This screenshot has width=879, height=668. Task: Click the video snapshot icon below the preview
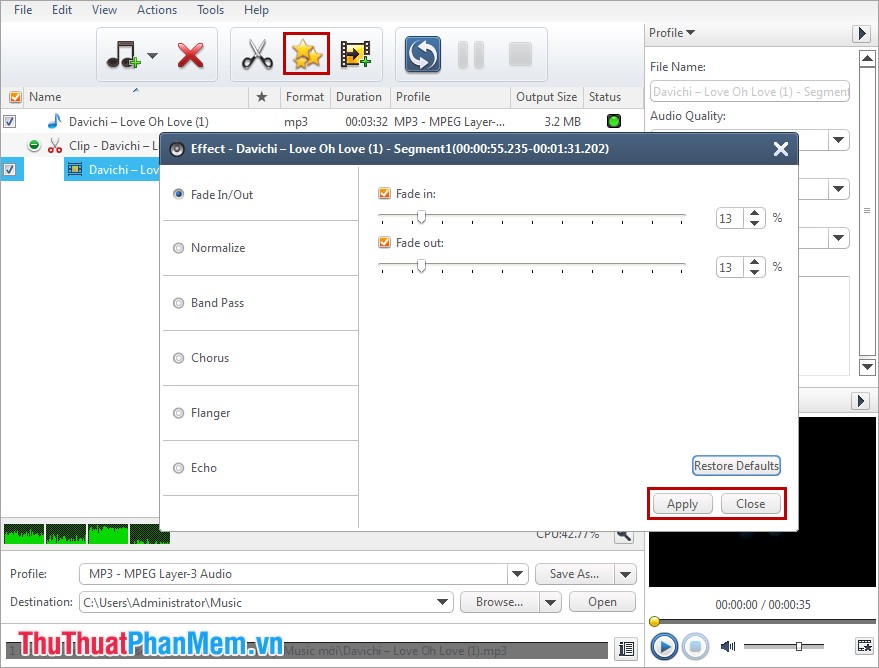click(864, 646)
